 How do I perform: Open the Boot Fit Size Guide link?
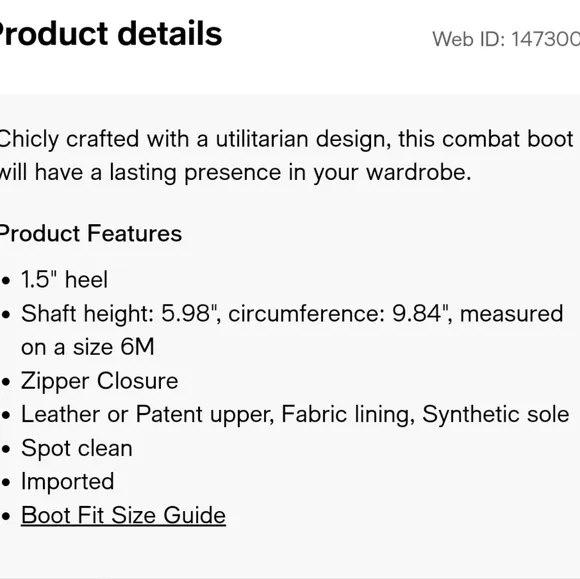tap(123, 515)
